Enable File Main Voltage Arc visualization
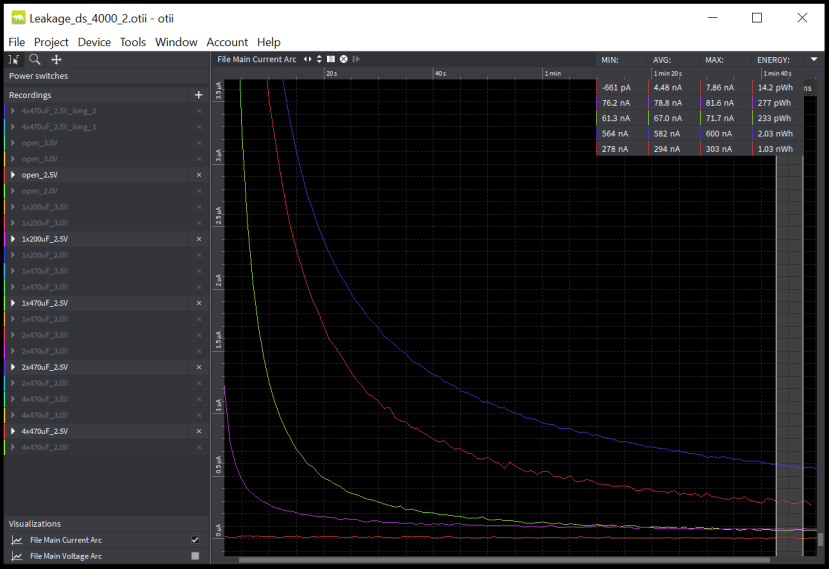This screenshot has width=829, height=569. [195, 556]
